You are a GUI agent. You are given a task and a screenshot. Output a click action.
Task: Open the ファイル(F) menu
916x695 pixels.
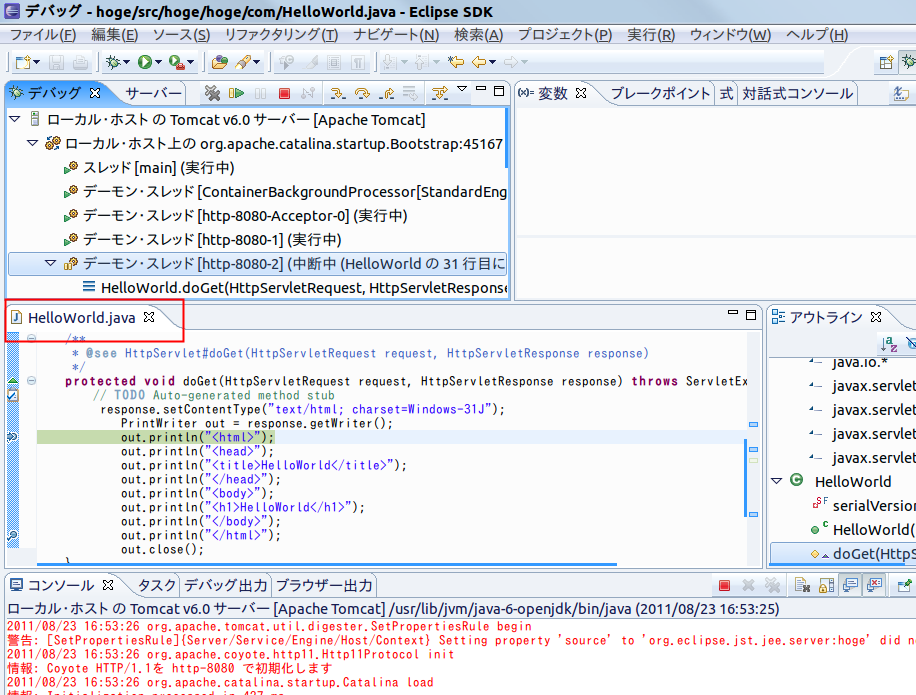[x=43, y=35]
